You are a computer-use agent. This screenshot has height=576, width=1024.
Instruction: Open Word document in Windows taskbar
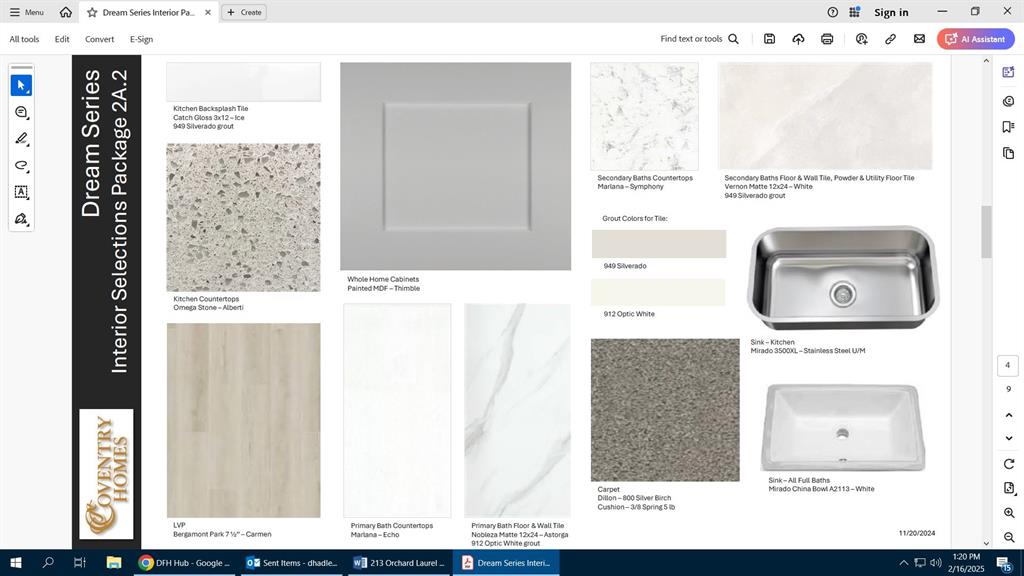point(399,563)
